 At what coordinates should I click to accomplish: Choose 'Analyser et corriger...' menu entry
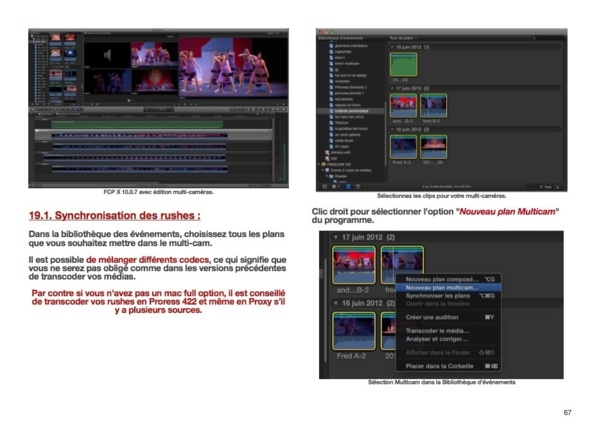click(448, 339)
